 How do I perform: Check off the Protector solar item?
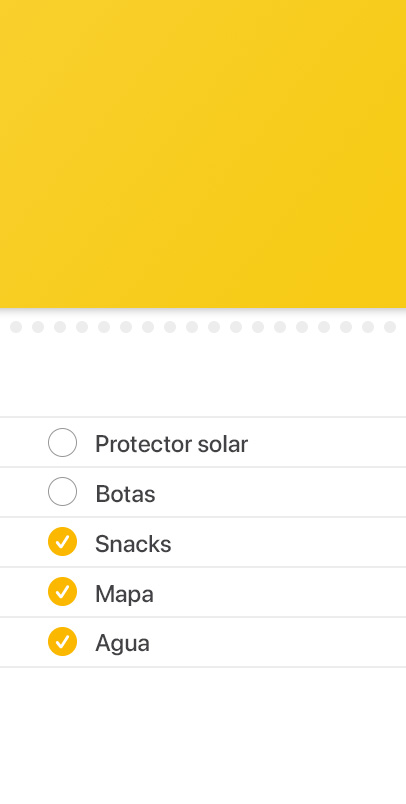63,443
